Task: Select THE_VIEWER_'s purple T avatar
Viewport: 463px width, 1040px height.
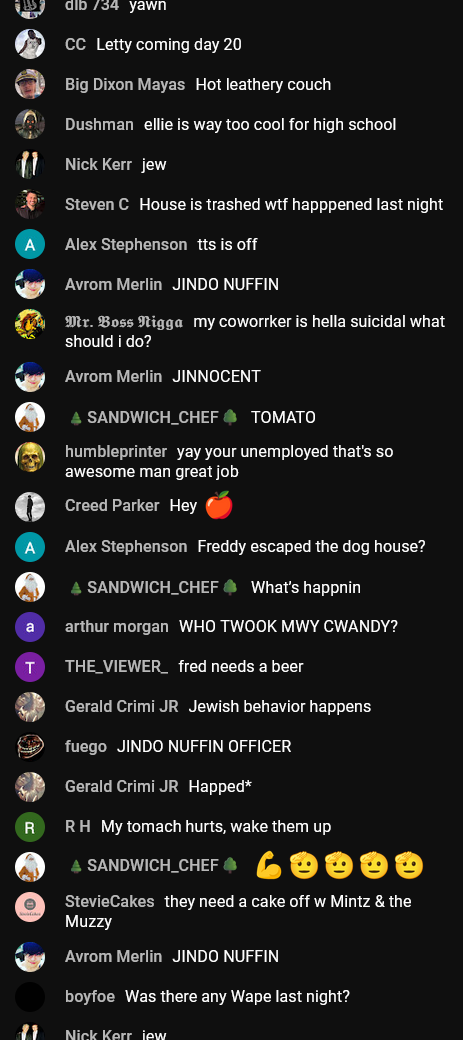Action: pos(30,667)
